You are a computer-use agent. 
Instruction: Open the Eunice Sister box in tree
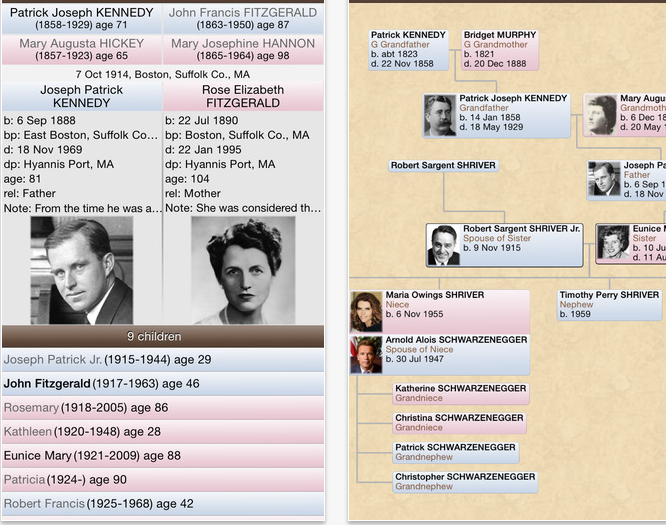(631, 244)
